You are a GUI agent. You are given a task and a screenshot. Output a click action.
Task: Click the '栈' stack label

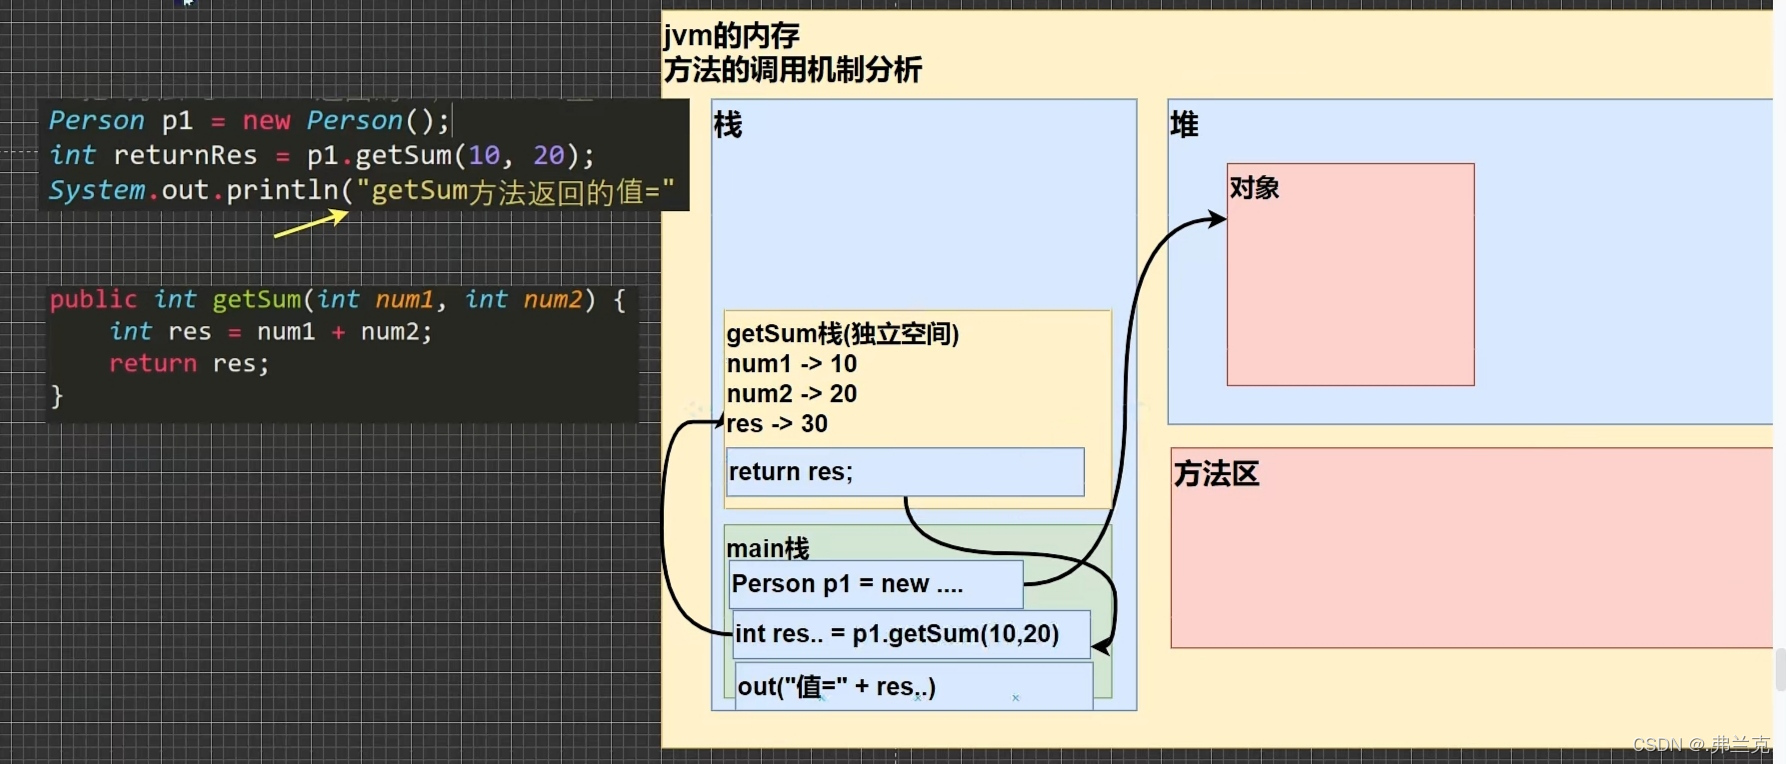click(x=728, y=125)
